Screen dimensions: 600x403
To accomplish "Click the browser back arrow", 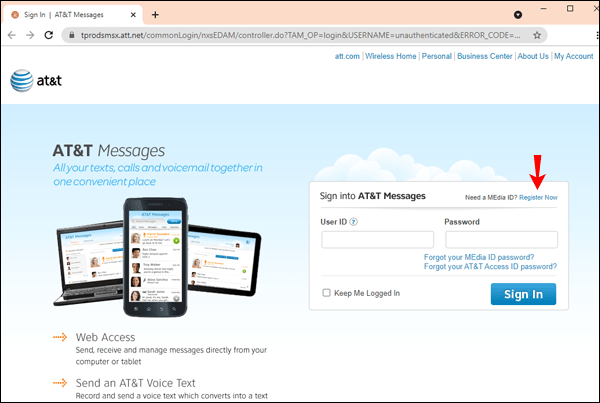I will point(11,35).
